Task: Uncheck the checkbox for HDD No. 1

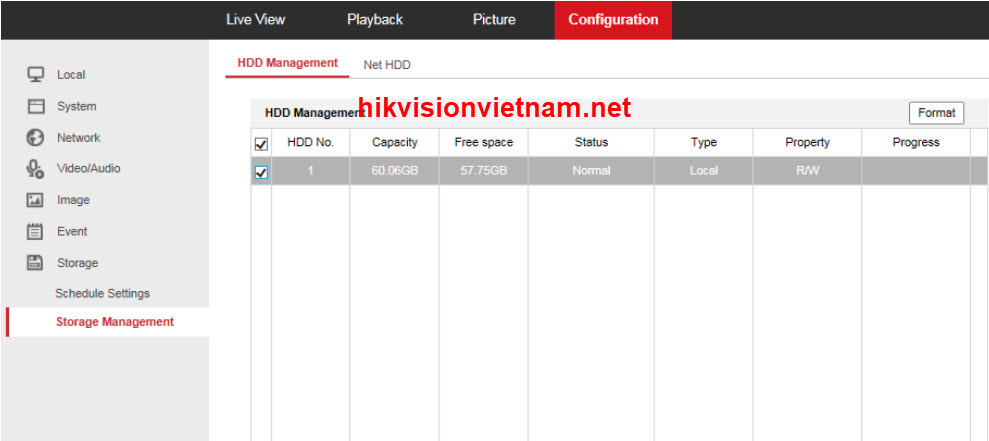Action: 260,172
